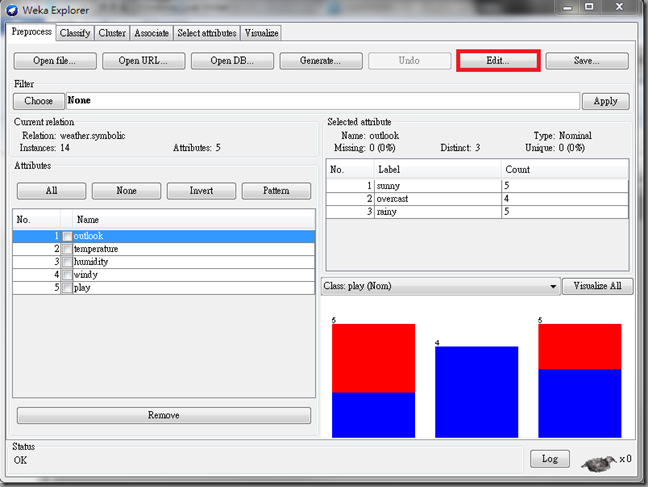Click the Undo button
This screenshot has width=648, height=487.
click(409, 61)
